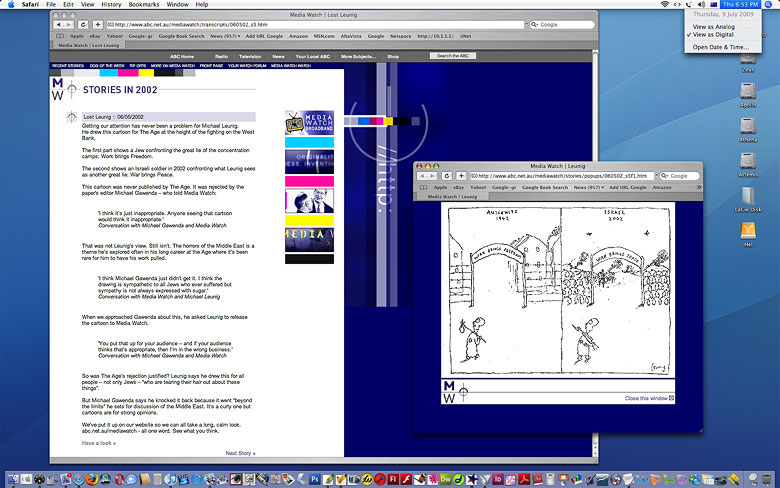The width and height of the screenshot is (780, 488).
Task: Reload the Lost Leunig page
Action: coord(83,24)
